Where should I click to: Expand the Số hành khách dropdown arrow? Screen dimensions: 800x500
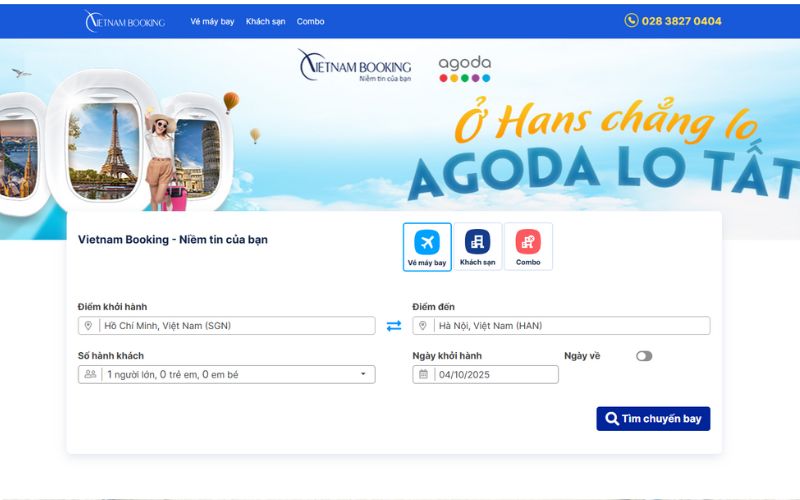click(x=363, y=374)
